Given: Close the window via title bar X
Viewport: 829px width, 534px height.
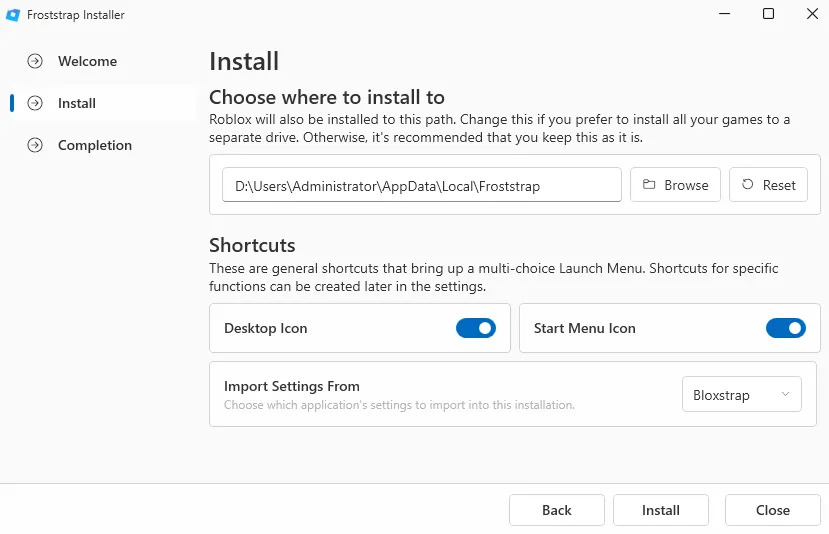Looking at the screenshot, I should coord(812,14).
